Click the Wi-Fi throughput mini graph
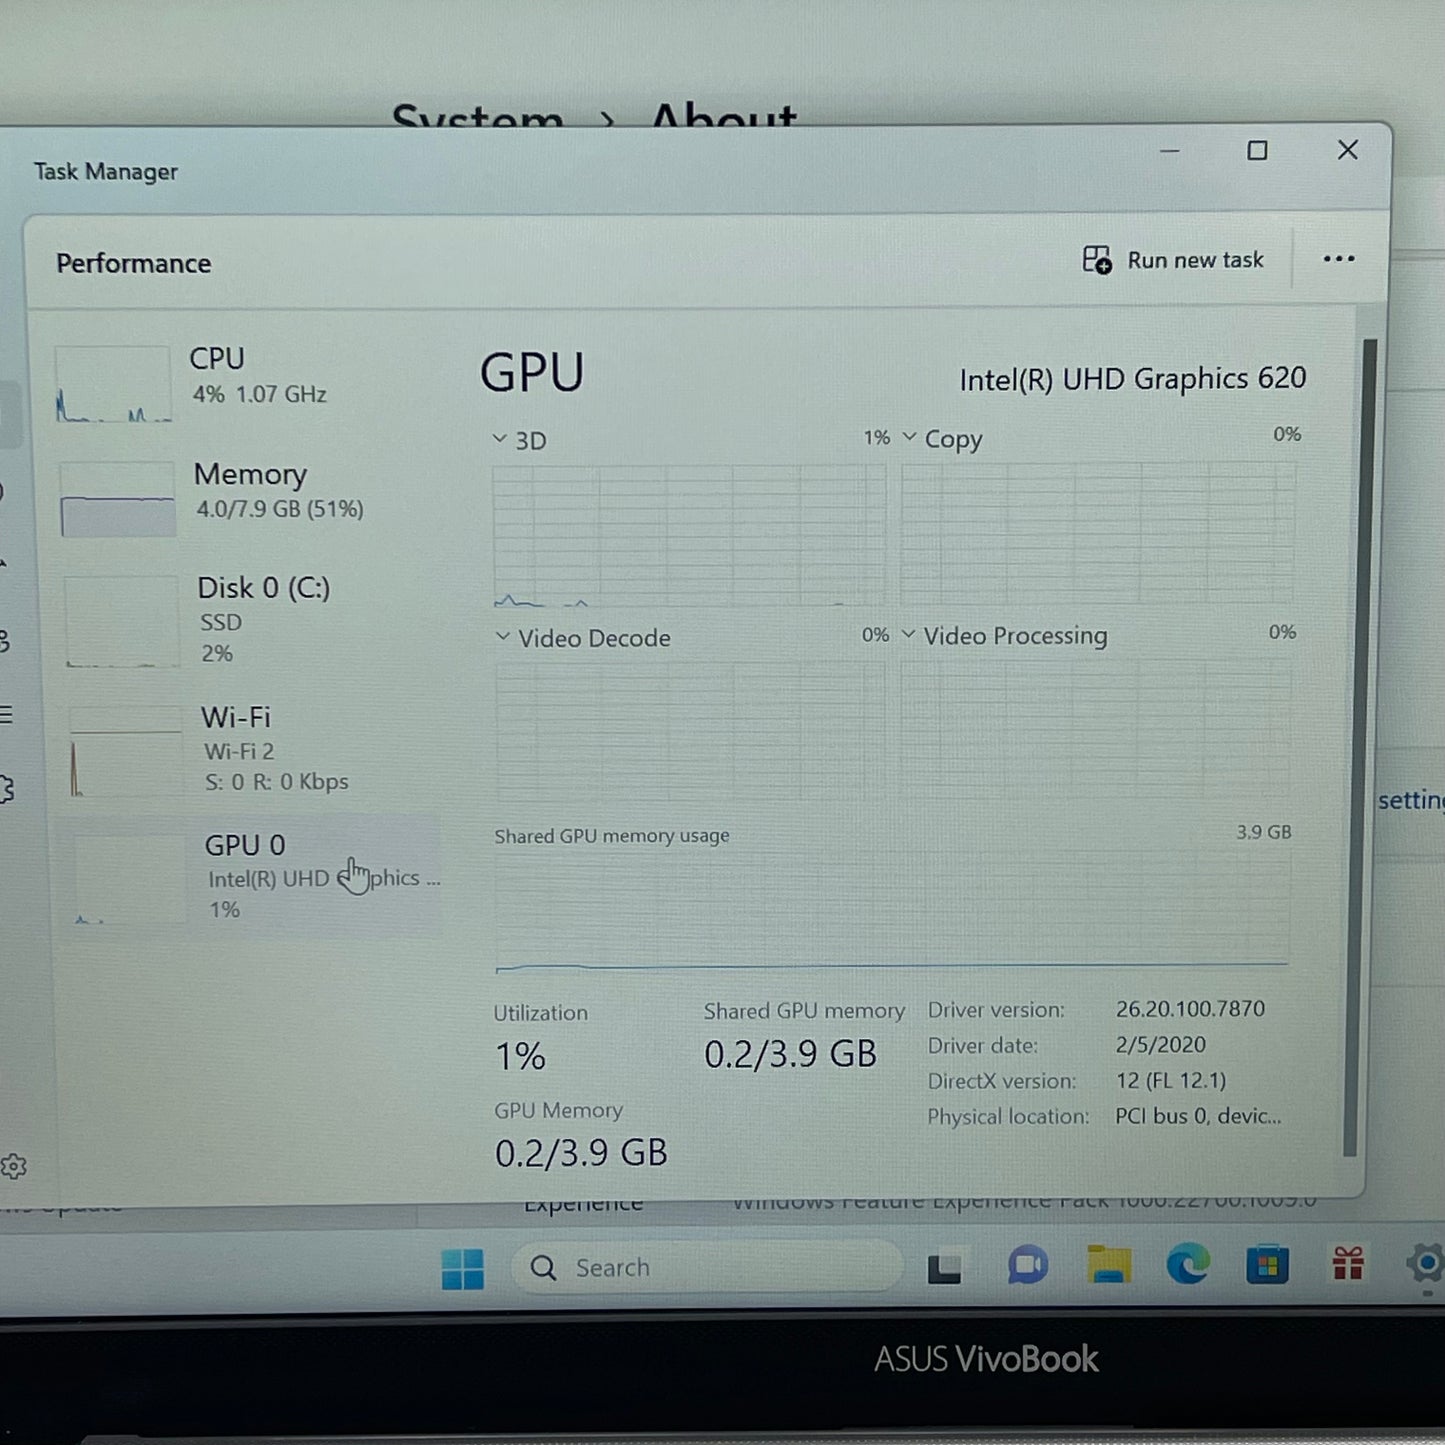 point(126,751)
